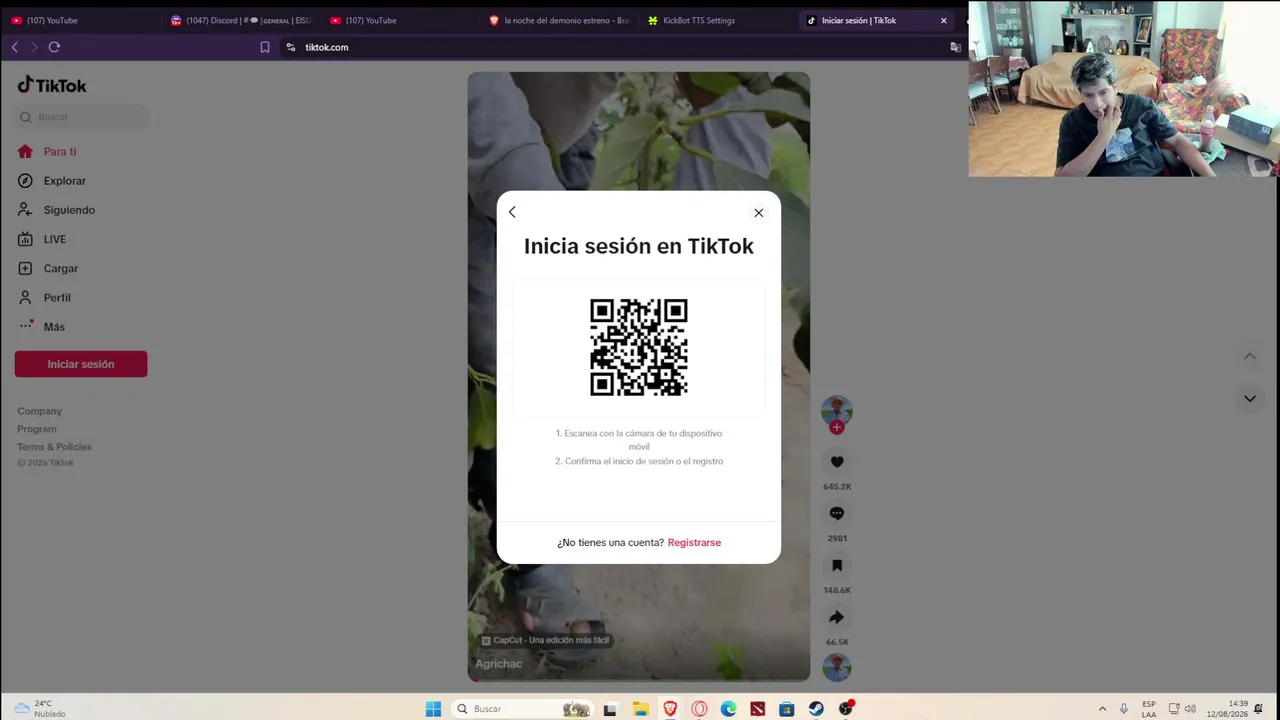Open network and volume quick settings
Image resolution: width=1280 pixels, height=720 pixels.
[x=1182, y=709]
